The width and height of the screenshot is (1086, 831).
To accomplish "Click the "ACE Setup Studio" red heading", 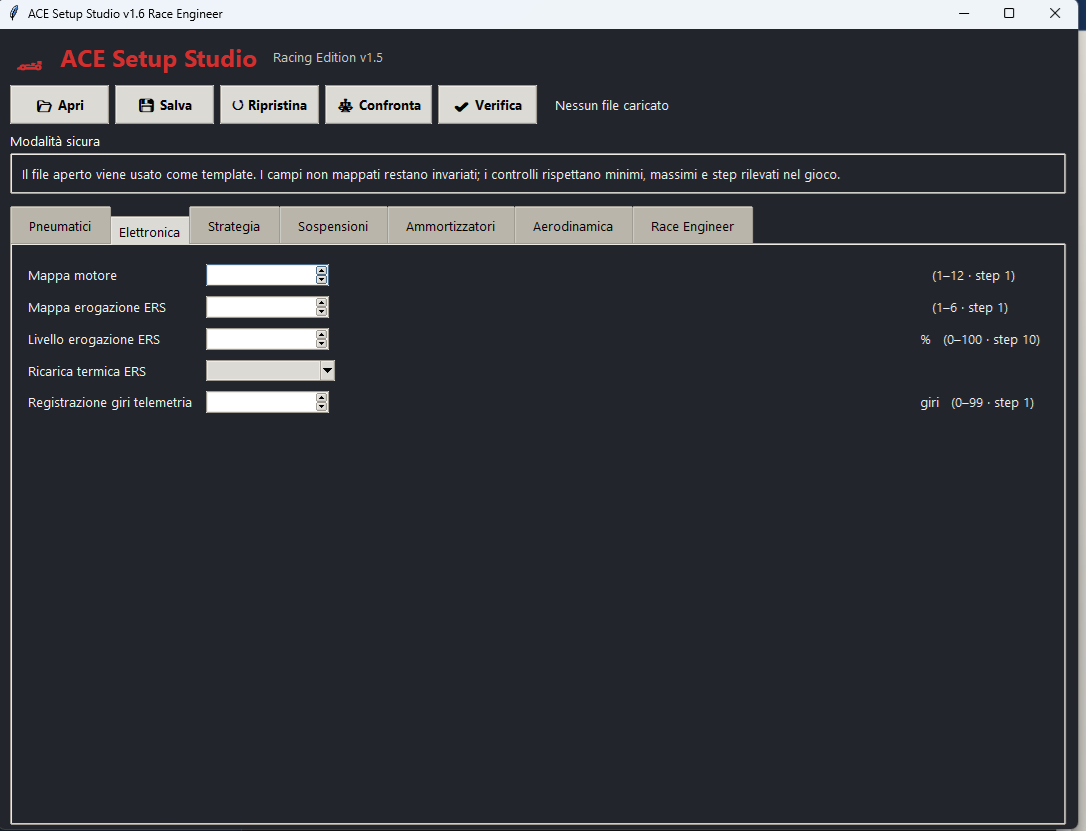I will [x=159, y=59].
